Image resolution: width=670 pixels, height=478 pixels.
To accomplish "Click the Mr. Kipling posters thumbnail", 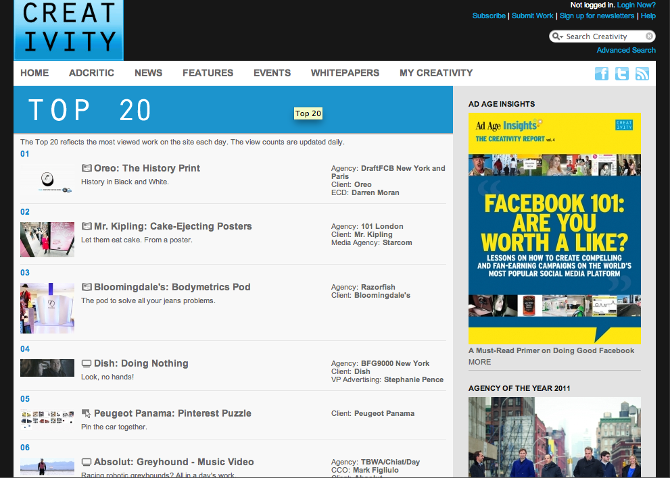I will click(x=47, y=239).
